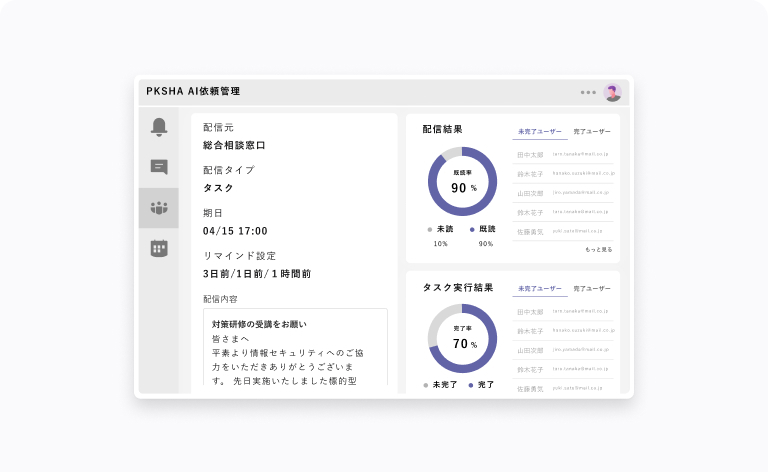Click the 未読 legend entry

pyautogui.click(x=441, y=229)
